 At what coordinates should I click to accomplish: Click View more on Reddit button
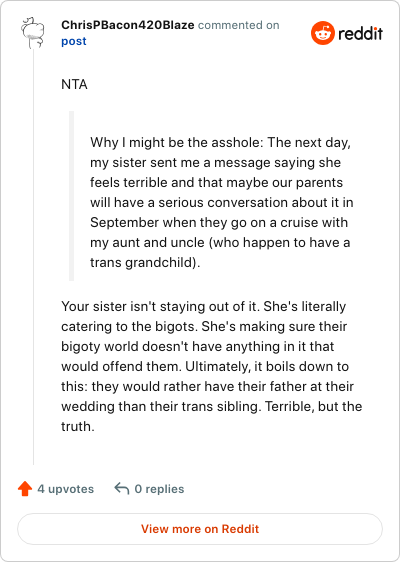coord(200,529)
